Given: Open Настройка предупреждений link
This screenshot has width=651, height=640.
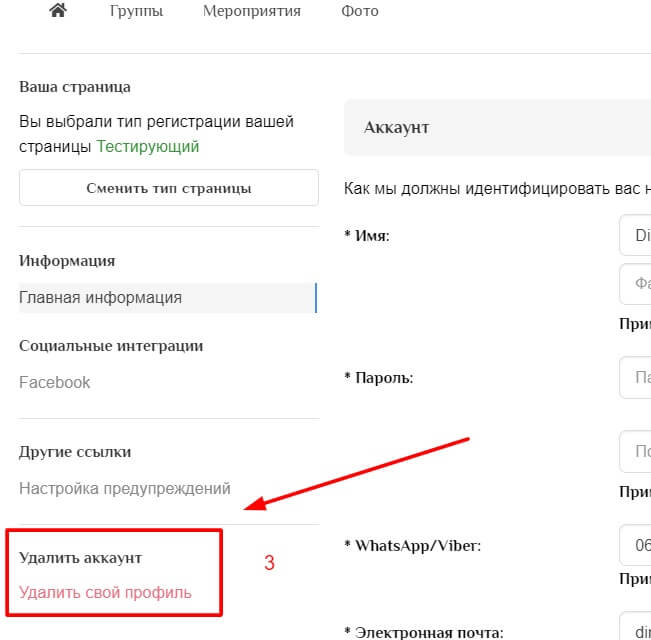Looking at the screenshot, I should pos(125,489).
